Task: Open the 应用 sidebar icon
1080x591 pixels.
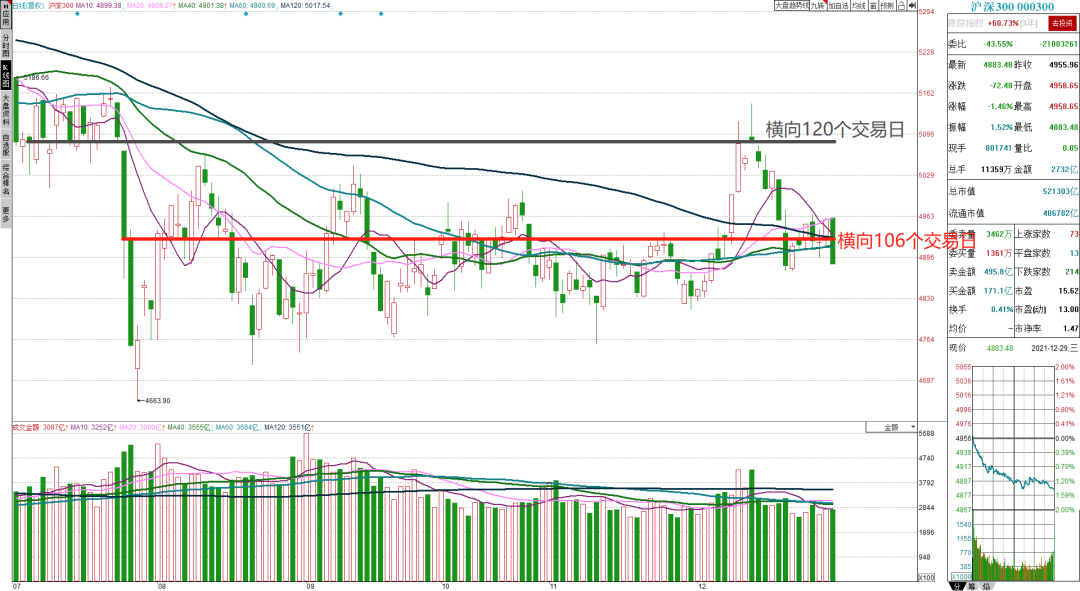Action: pos(6,14)
